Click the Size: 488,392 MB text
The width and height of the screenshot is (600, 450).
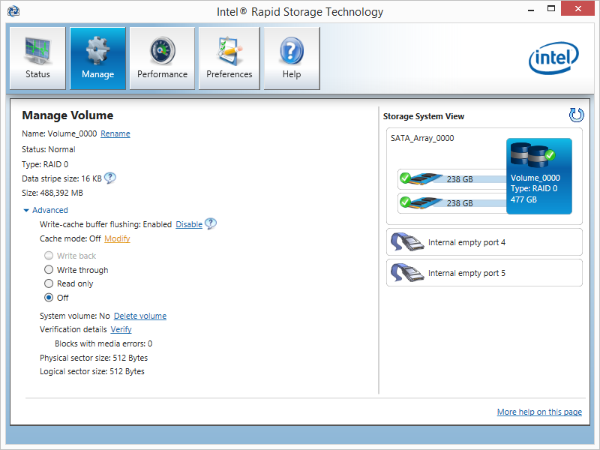pyautogui.click(x=52, y=193)
